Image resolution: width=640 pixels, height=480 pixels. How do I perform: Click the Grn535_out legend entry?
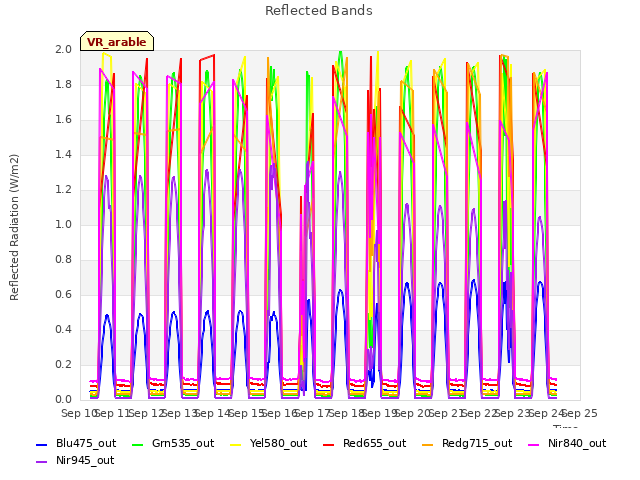(173, 443)
